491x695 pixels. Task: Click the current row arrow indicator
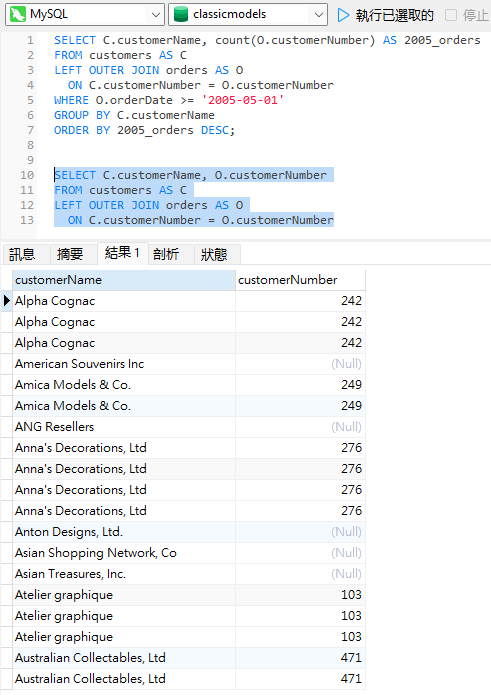click(x=7, y=301)
